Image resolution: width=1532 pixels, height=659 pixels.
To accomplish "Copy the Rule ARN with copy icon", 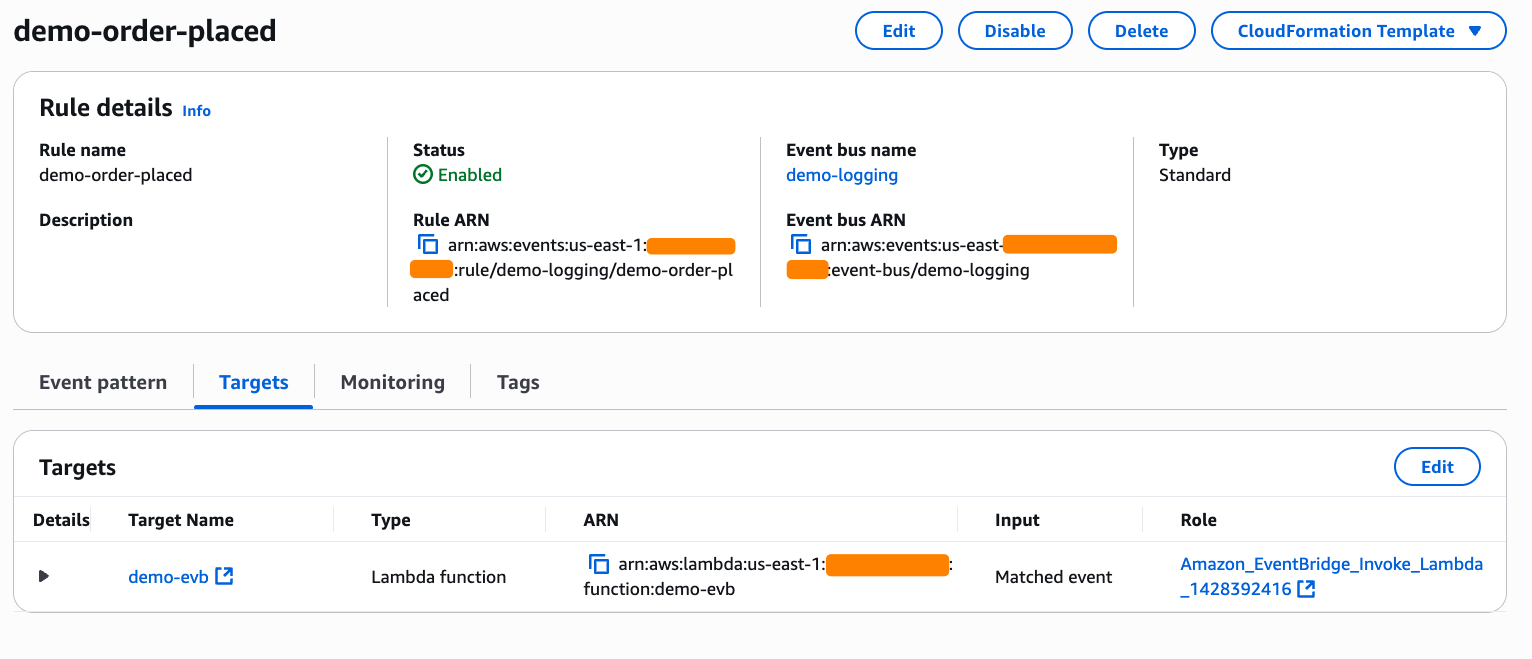I will [x=428, y=245].
